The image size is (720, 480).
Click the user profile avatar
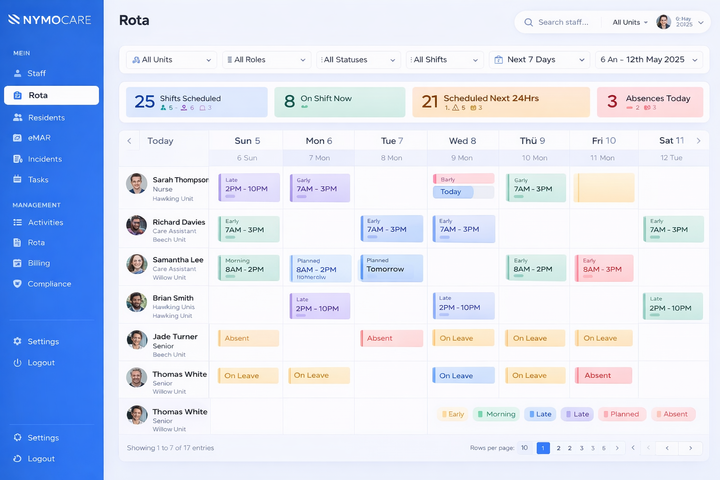coord(664,22)
